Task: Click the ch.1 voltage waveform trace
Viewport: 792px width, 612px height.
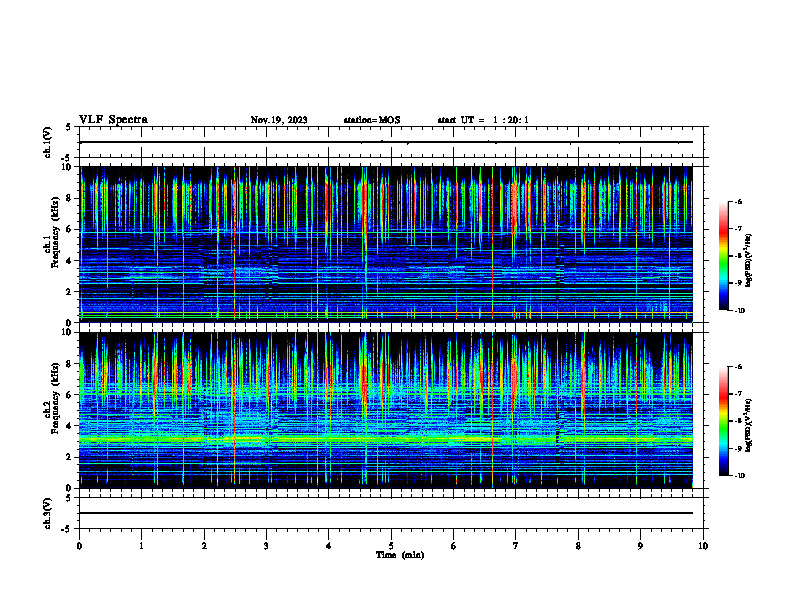Action: [x=386, y=142]
